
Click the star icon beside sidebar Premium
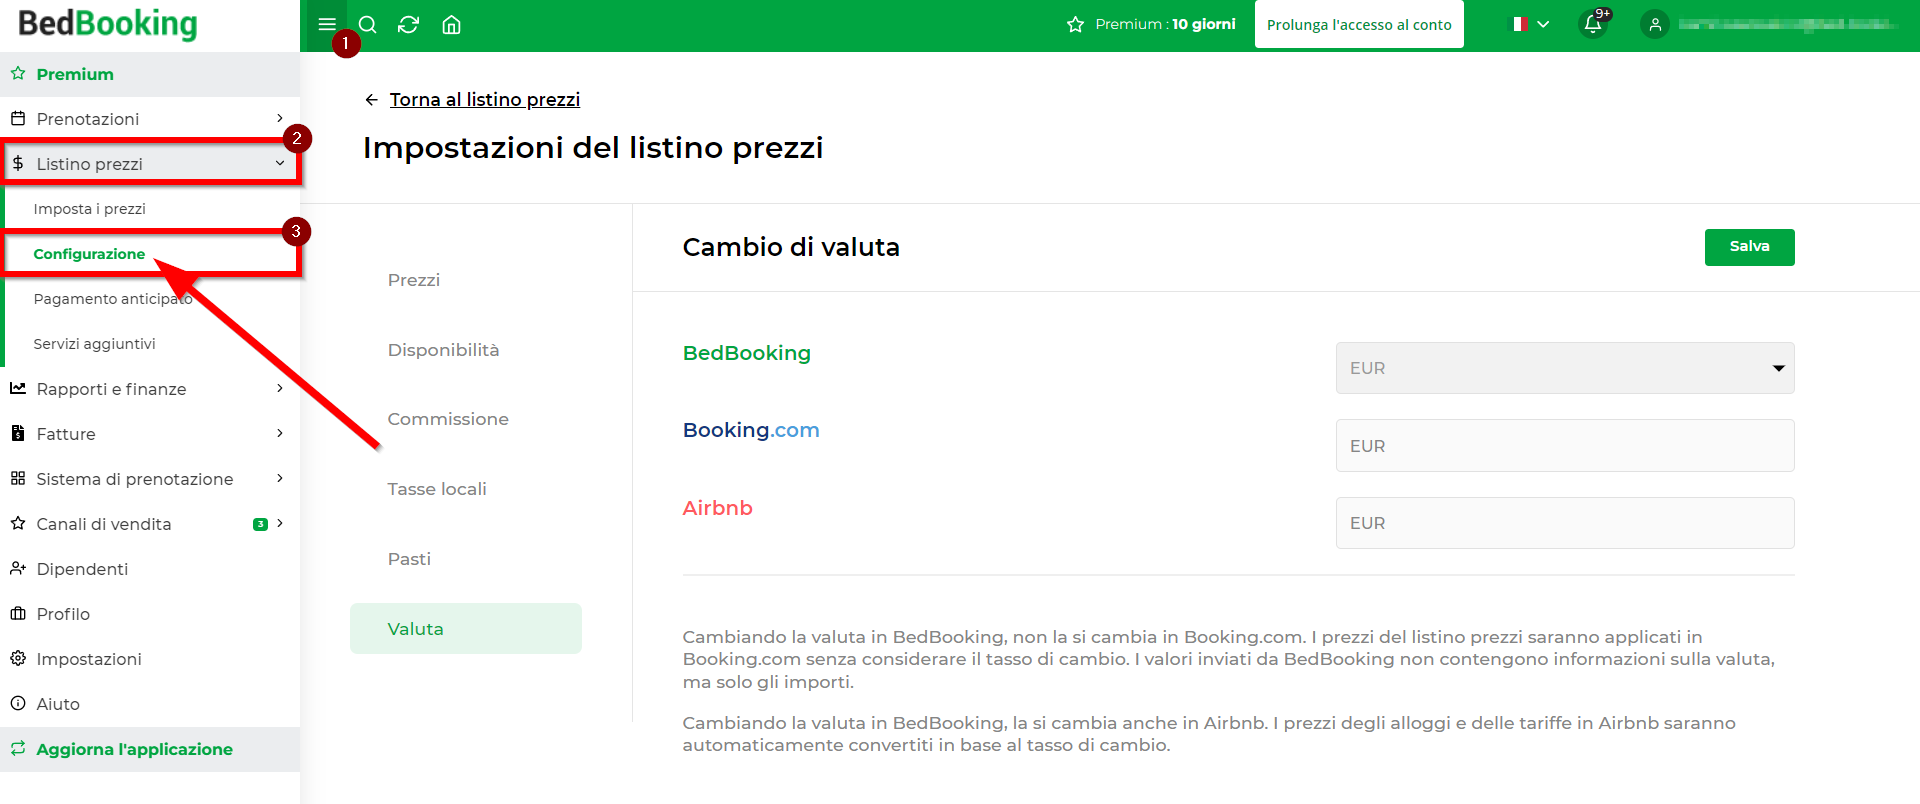click(18, 73)
